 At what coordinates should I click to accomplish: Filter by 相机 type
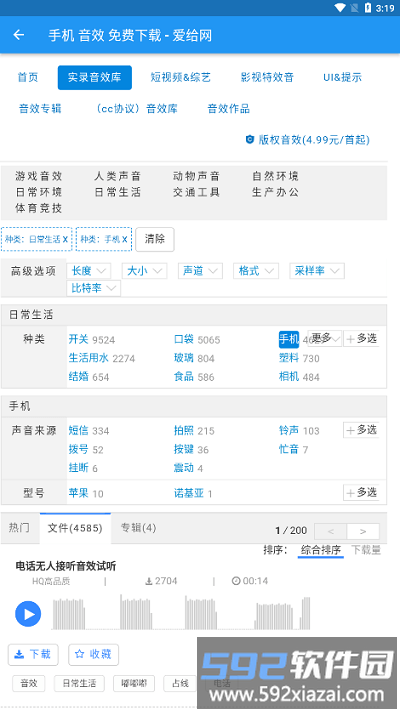(x=289, y=377)
